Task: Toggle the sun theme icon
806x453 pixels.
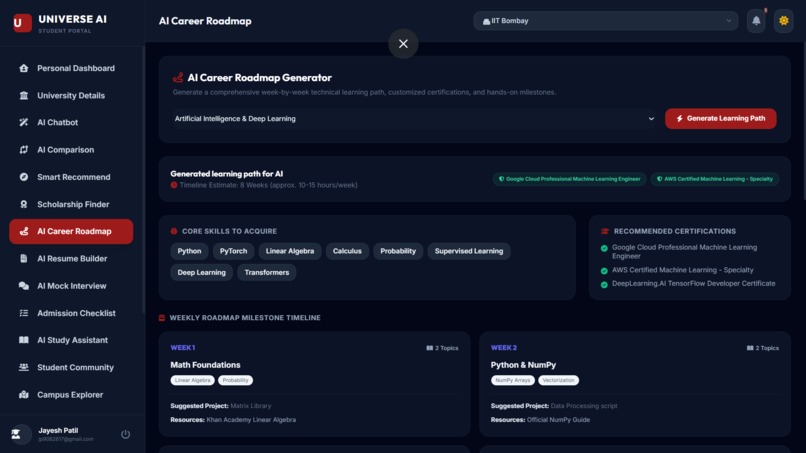Action: pos(783,21)
